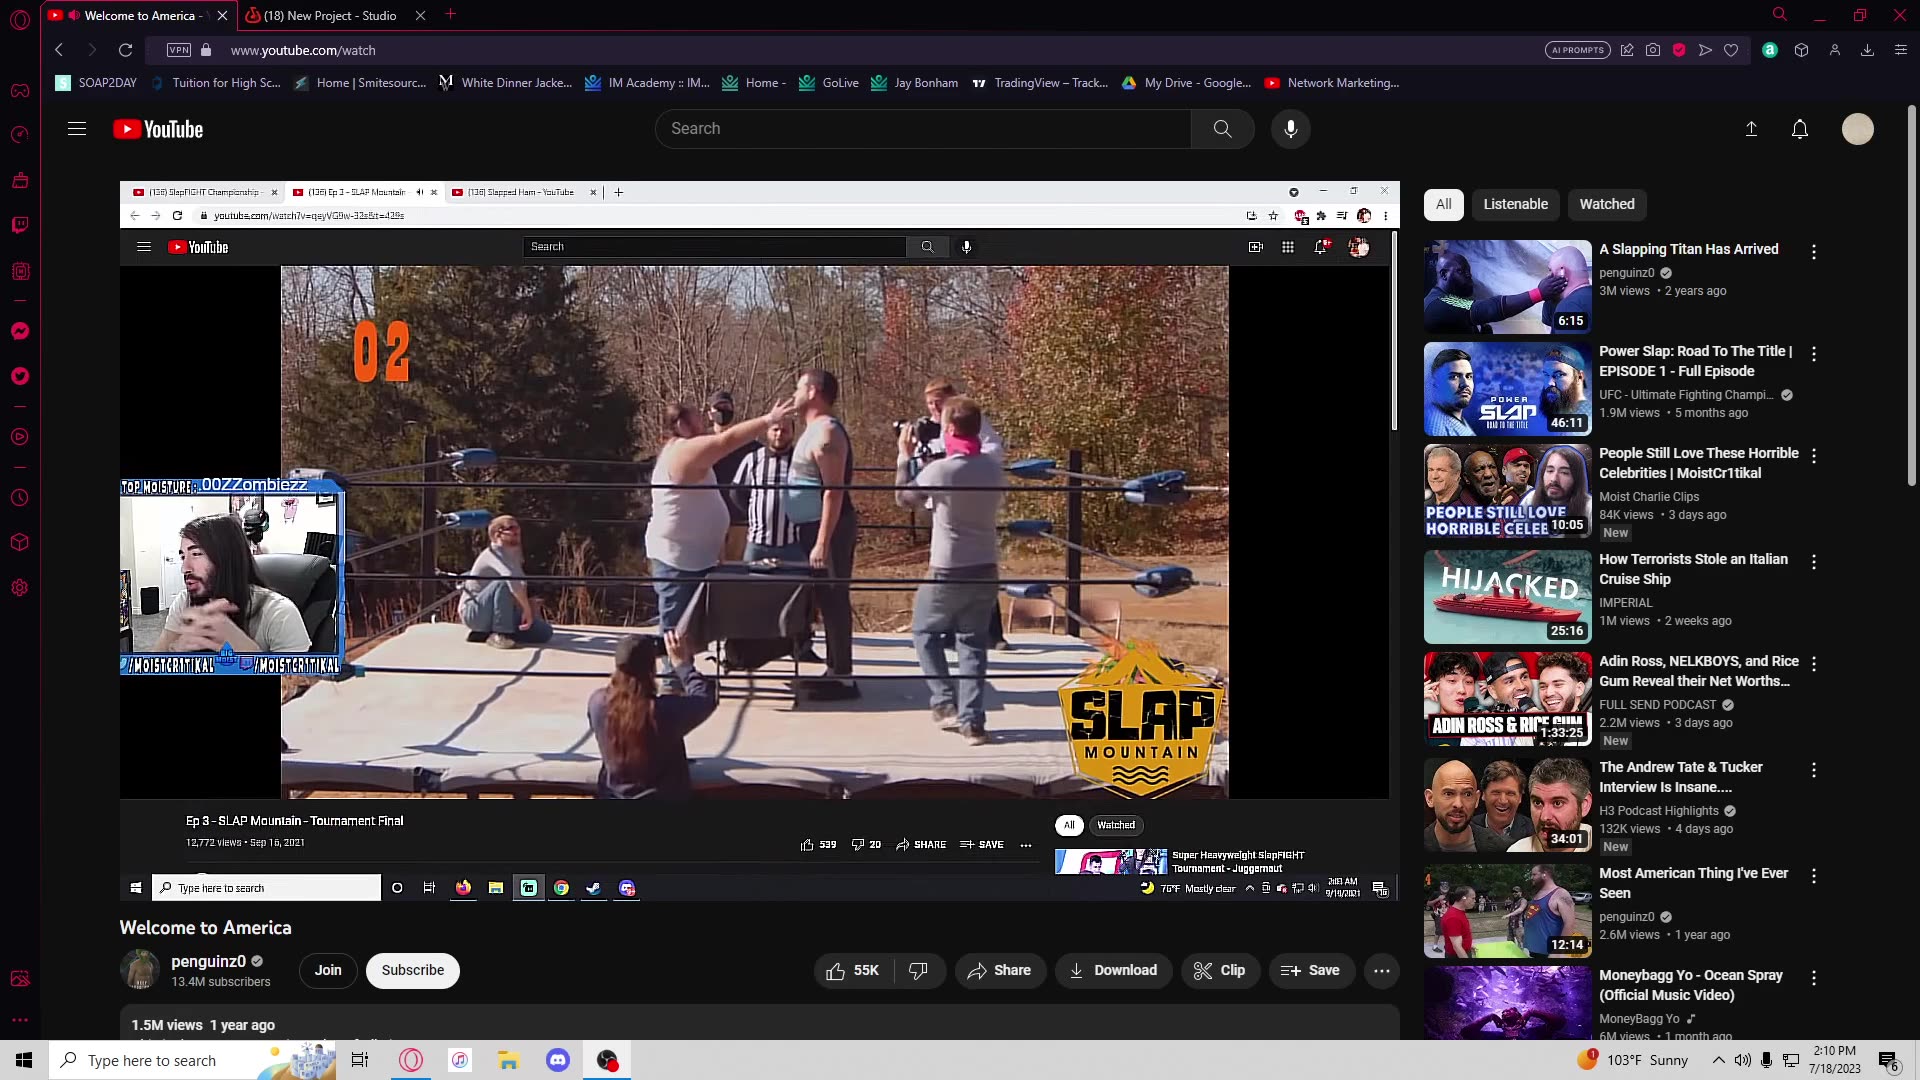Open YouTube notifications bell
The image size is (1920, 1080).
tap(1799, 129)
